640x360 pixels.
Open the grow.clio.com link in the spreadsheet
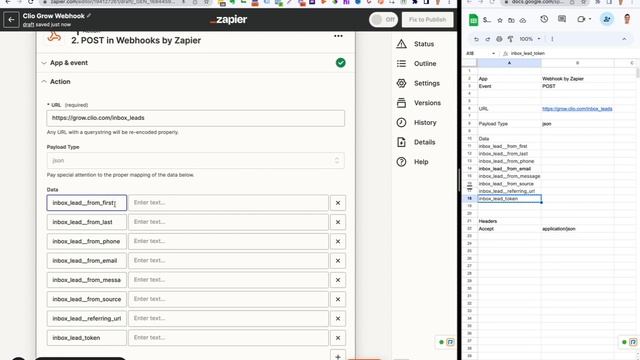click(577, 109)
